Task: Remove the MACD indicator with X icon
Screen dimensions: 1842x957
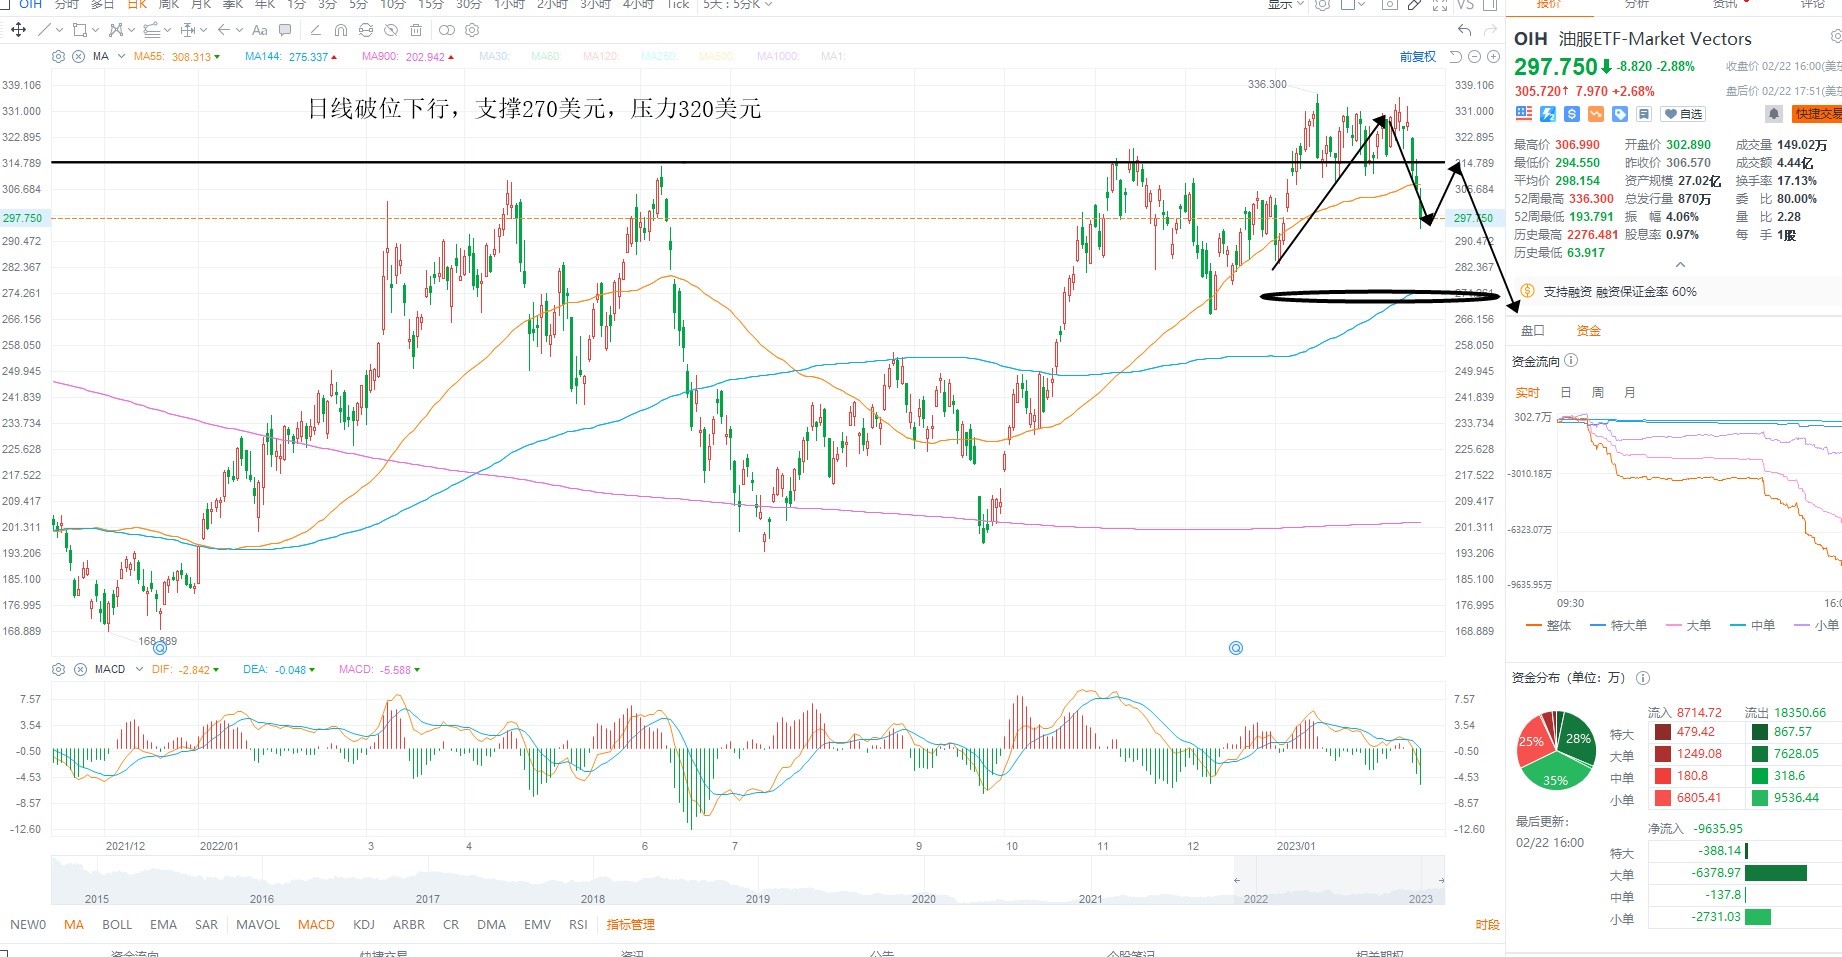Action: pyautogui.click(x=78, y=669)
